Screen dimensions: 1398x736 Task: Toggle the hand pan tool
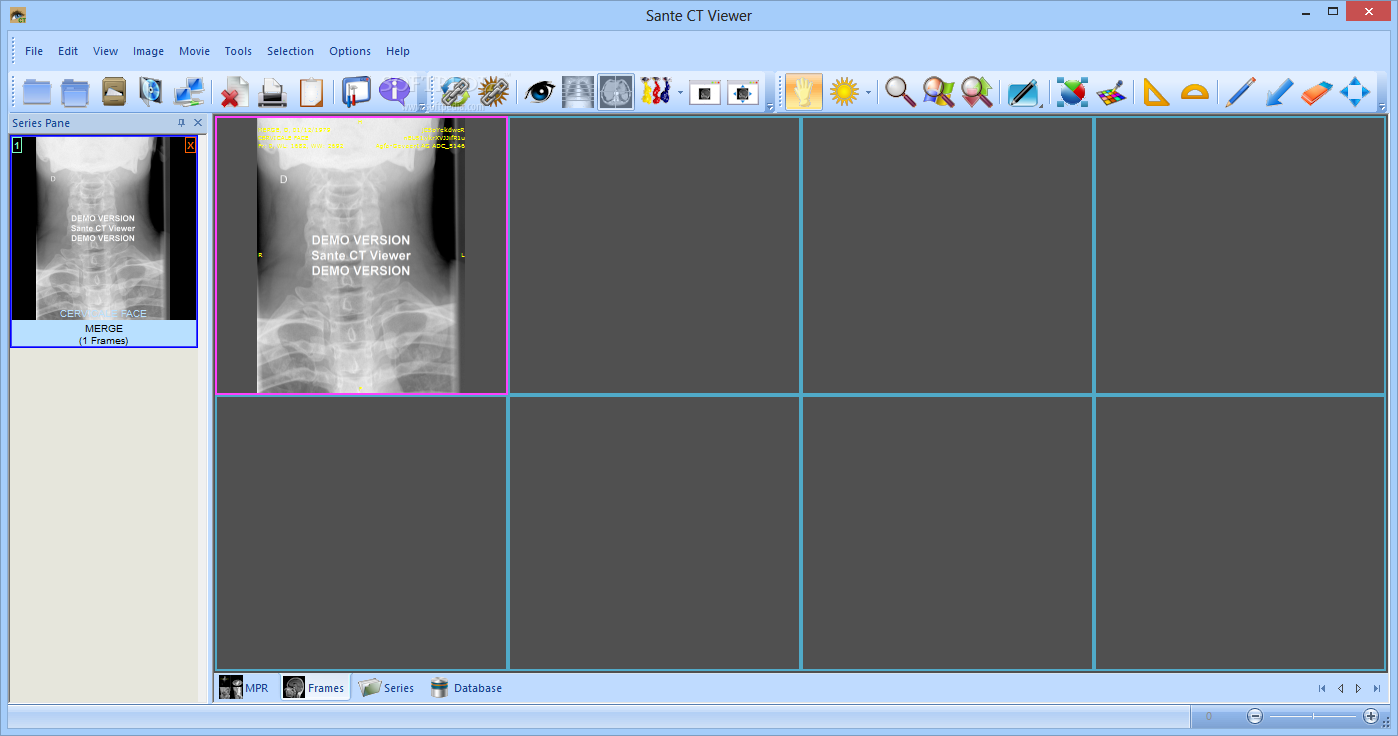(x=804, y=92)
